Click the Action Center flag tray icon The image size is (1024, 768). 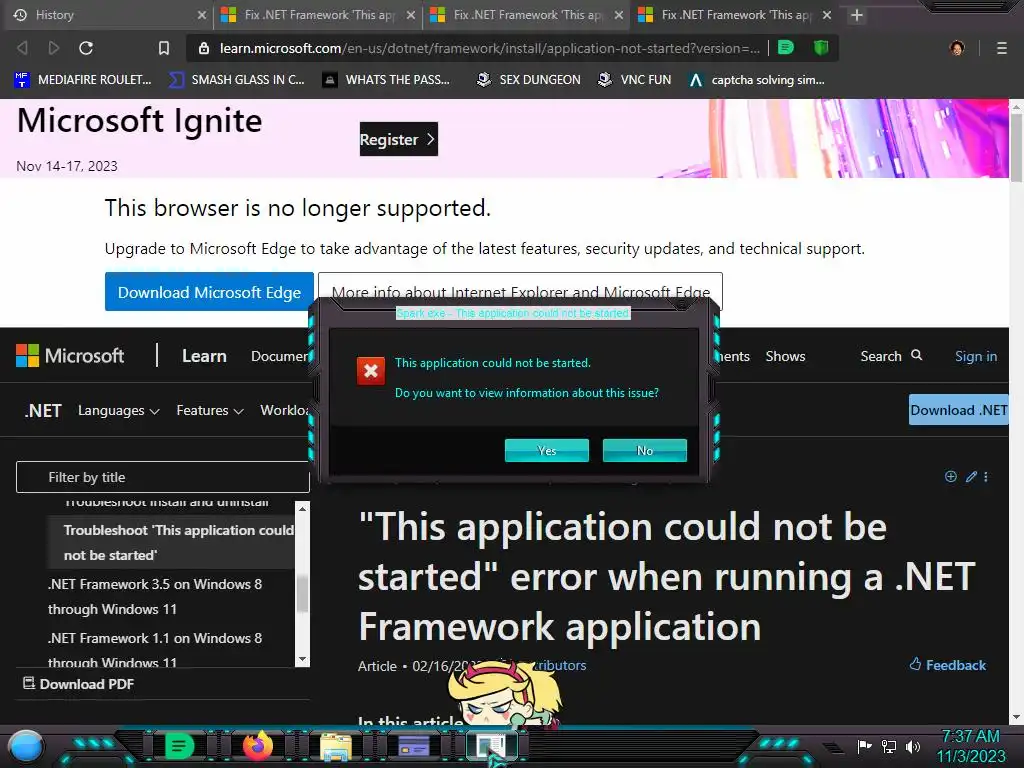864,746
